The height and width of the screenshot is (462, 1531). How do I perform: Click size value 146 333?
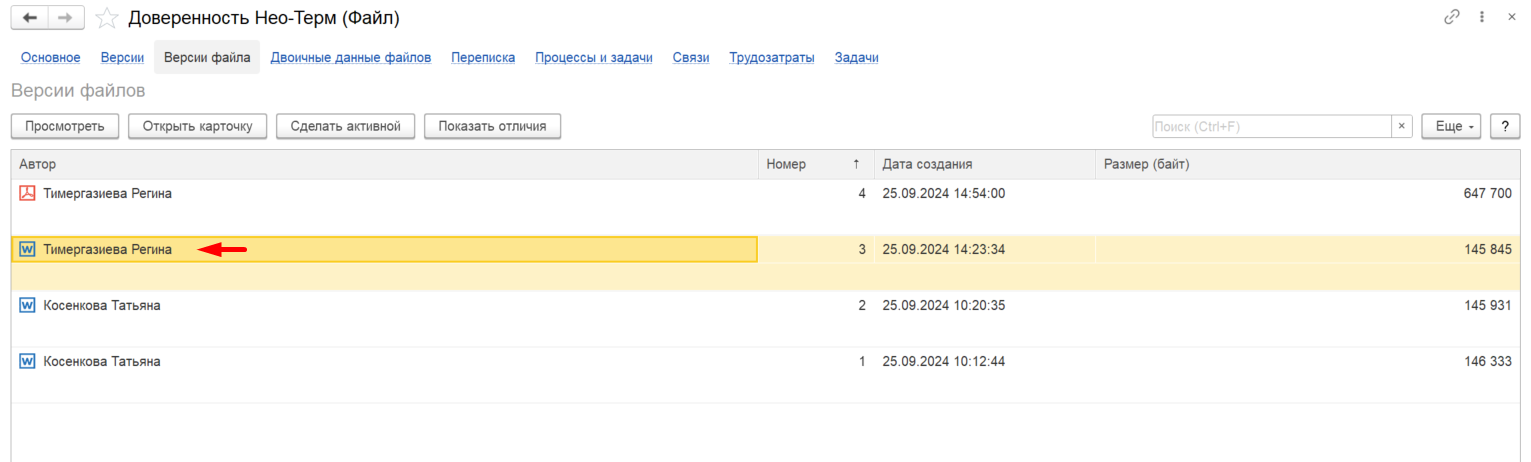[x=1487, y=362]
